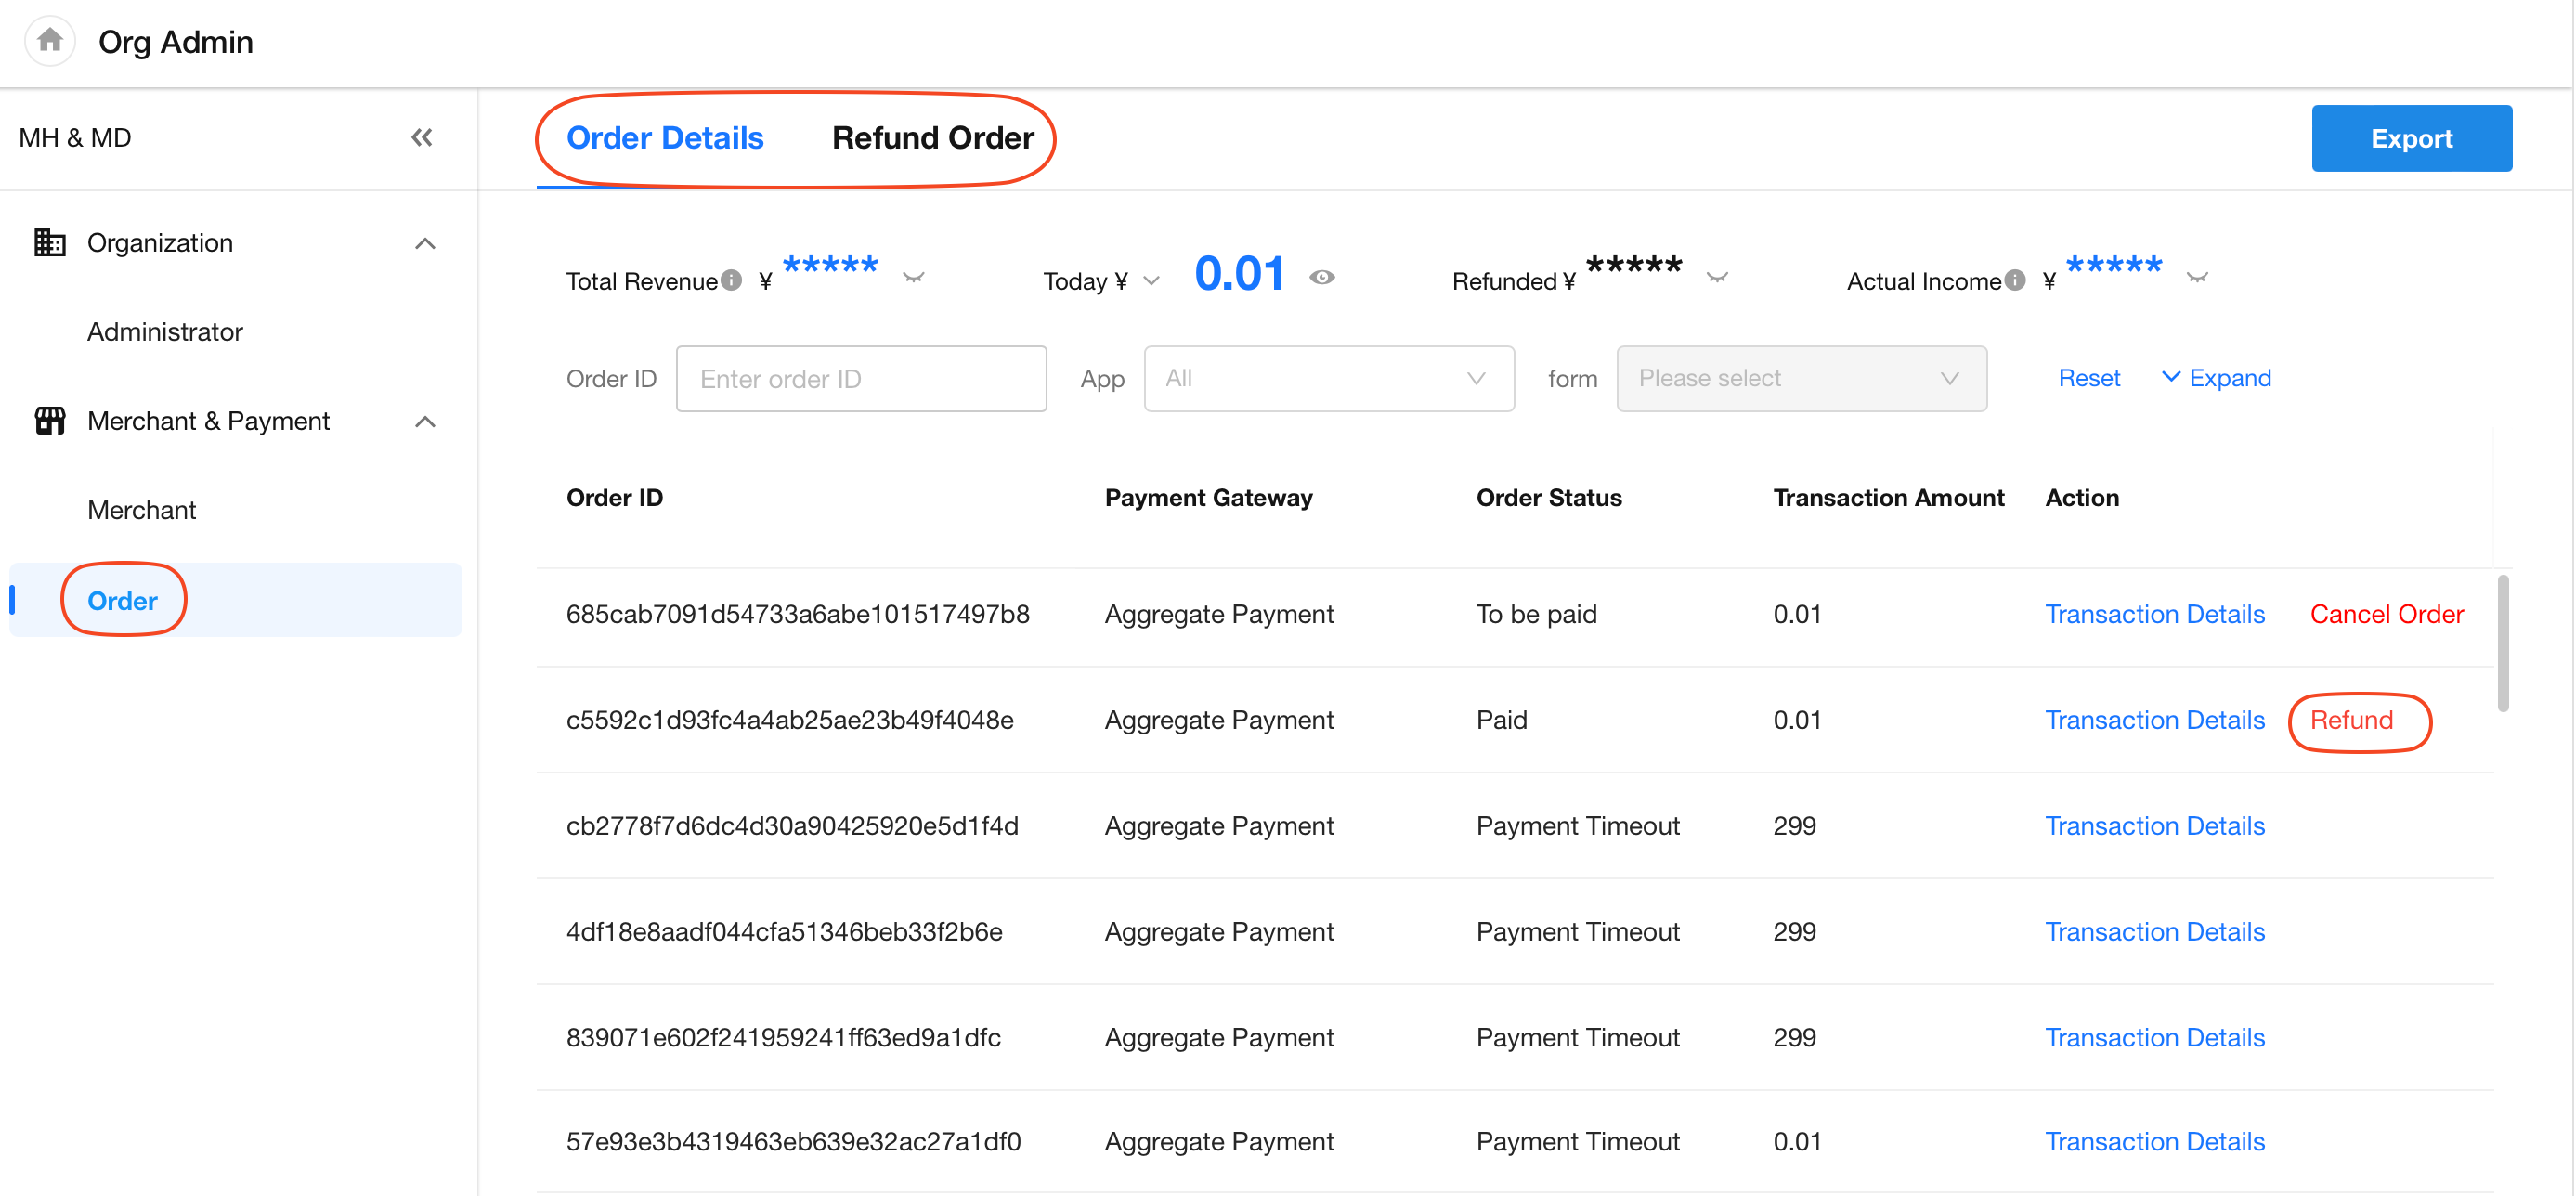Click the Org Admin title
2576x1196 pixels.
click(176, 42)
